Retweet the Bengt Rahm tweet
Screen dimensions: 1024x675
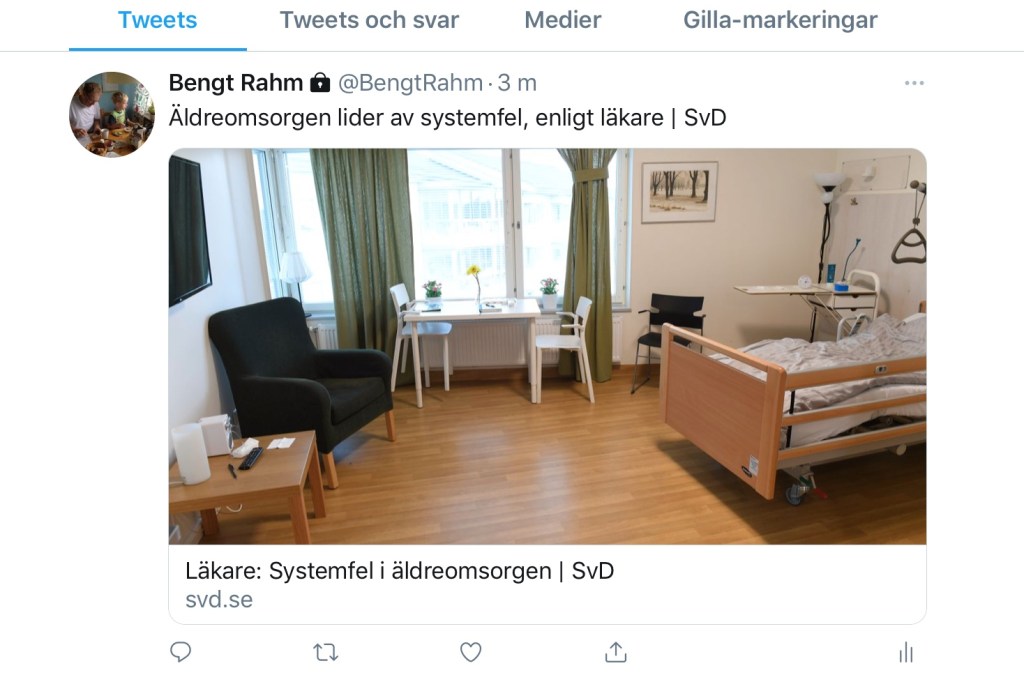click(325, 651)
